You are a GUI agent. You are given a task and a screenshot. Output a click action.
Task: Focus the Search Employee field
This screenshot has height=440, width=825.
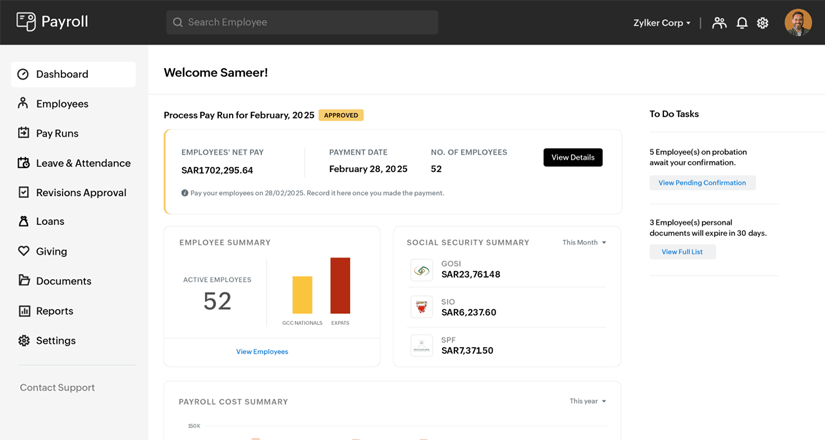[302, 22]
